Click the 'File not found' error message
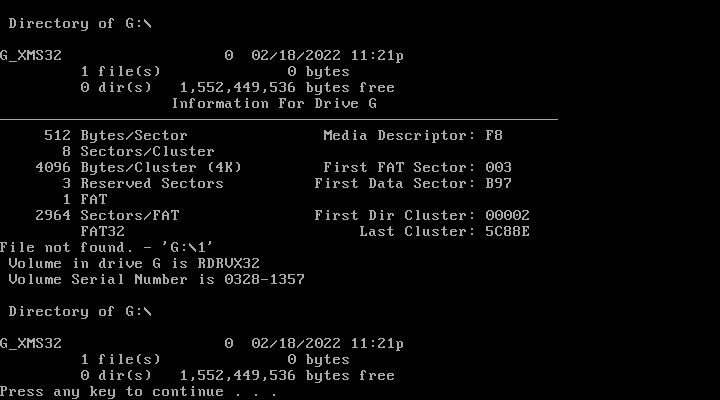Viewport: 720px width, 400px height. click(106, 248)
